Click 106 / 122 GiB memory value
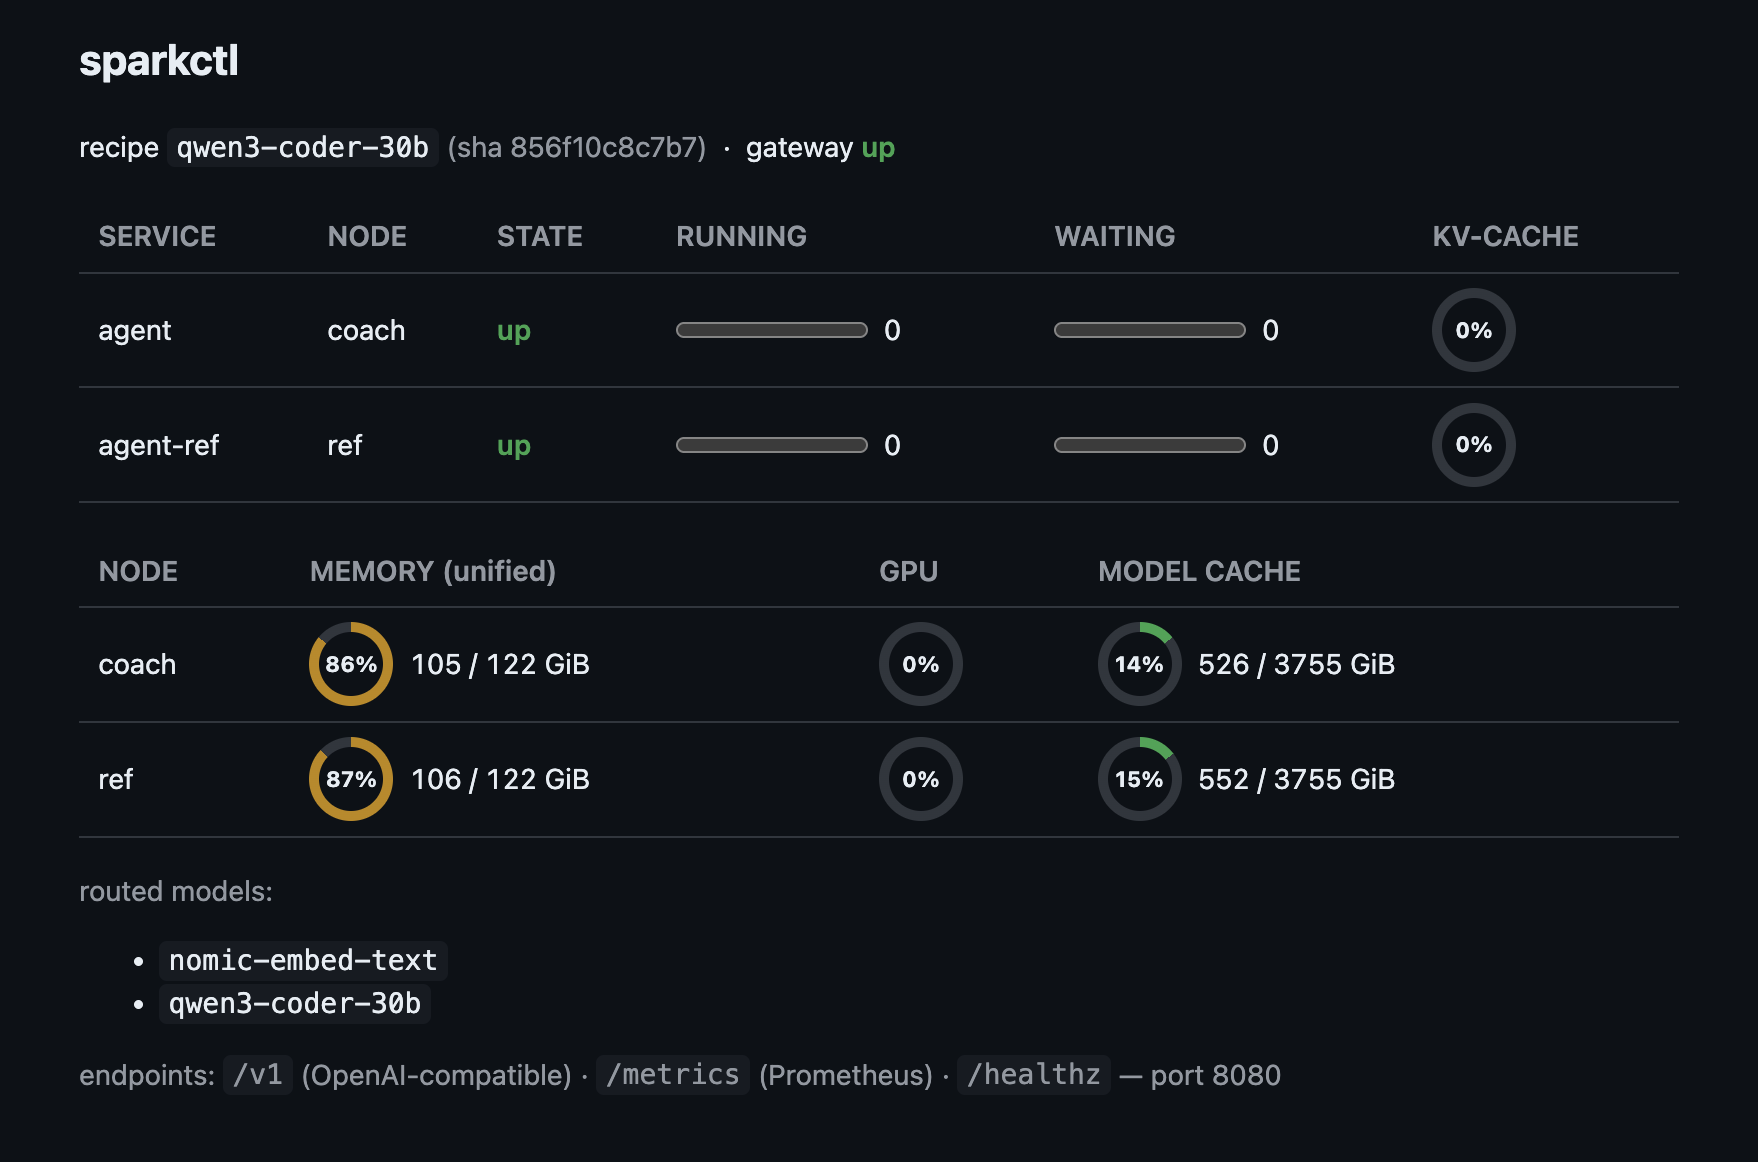This screenshot has height=1162, width=1758. 501,780
